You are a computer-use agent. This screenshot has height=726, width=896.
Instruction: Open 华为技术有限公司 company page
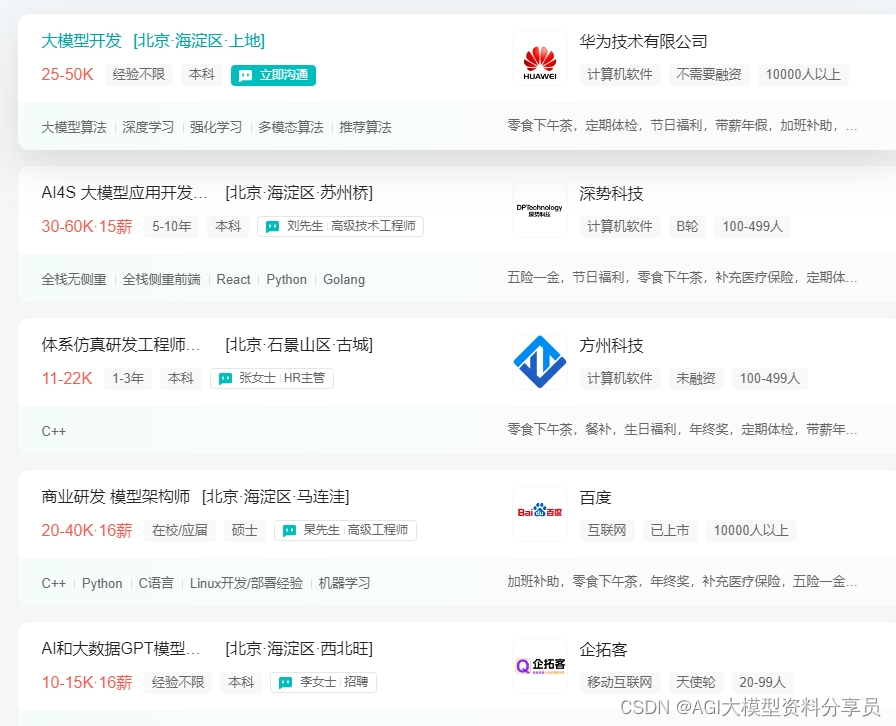point(643,42)
